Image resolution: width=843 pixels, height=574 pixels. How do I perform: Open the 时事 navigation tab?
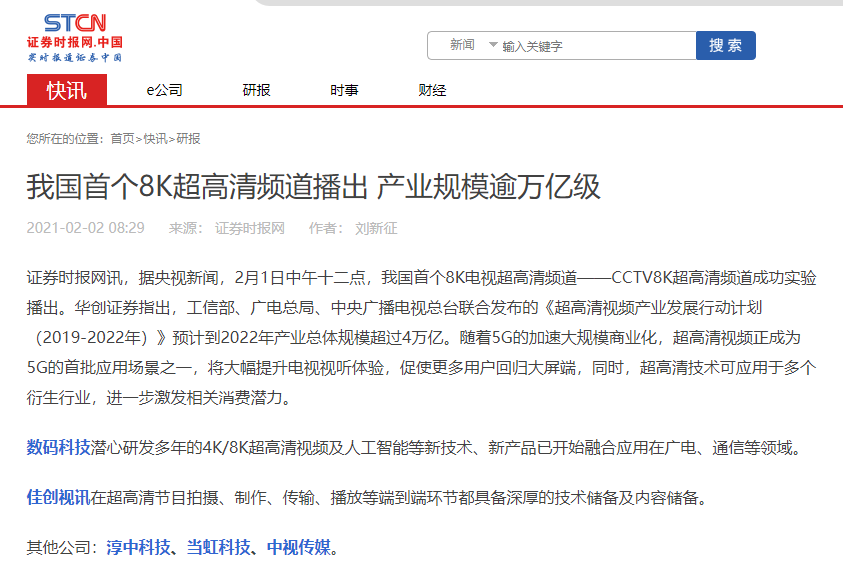(344, 90)
